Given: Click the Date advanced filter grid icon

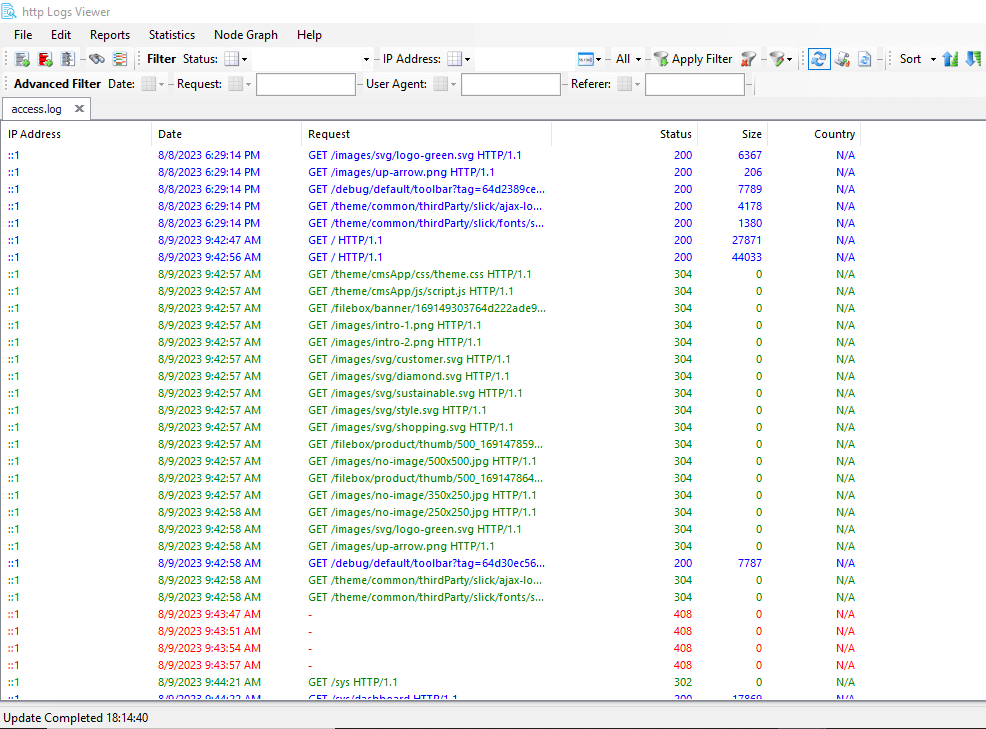Looking at the screenshot, I should click(x=148, y=84).
